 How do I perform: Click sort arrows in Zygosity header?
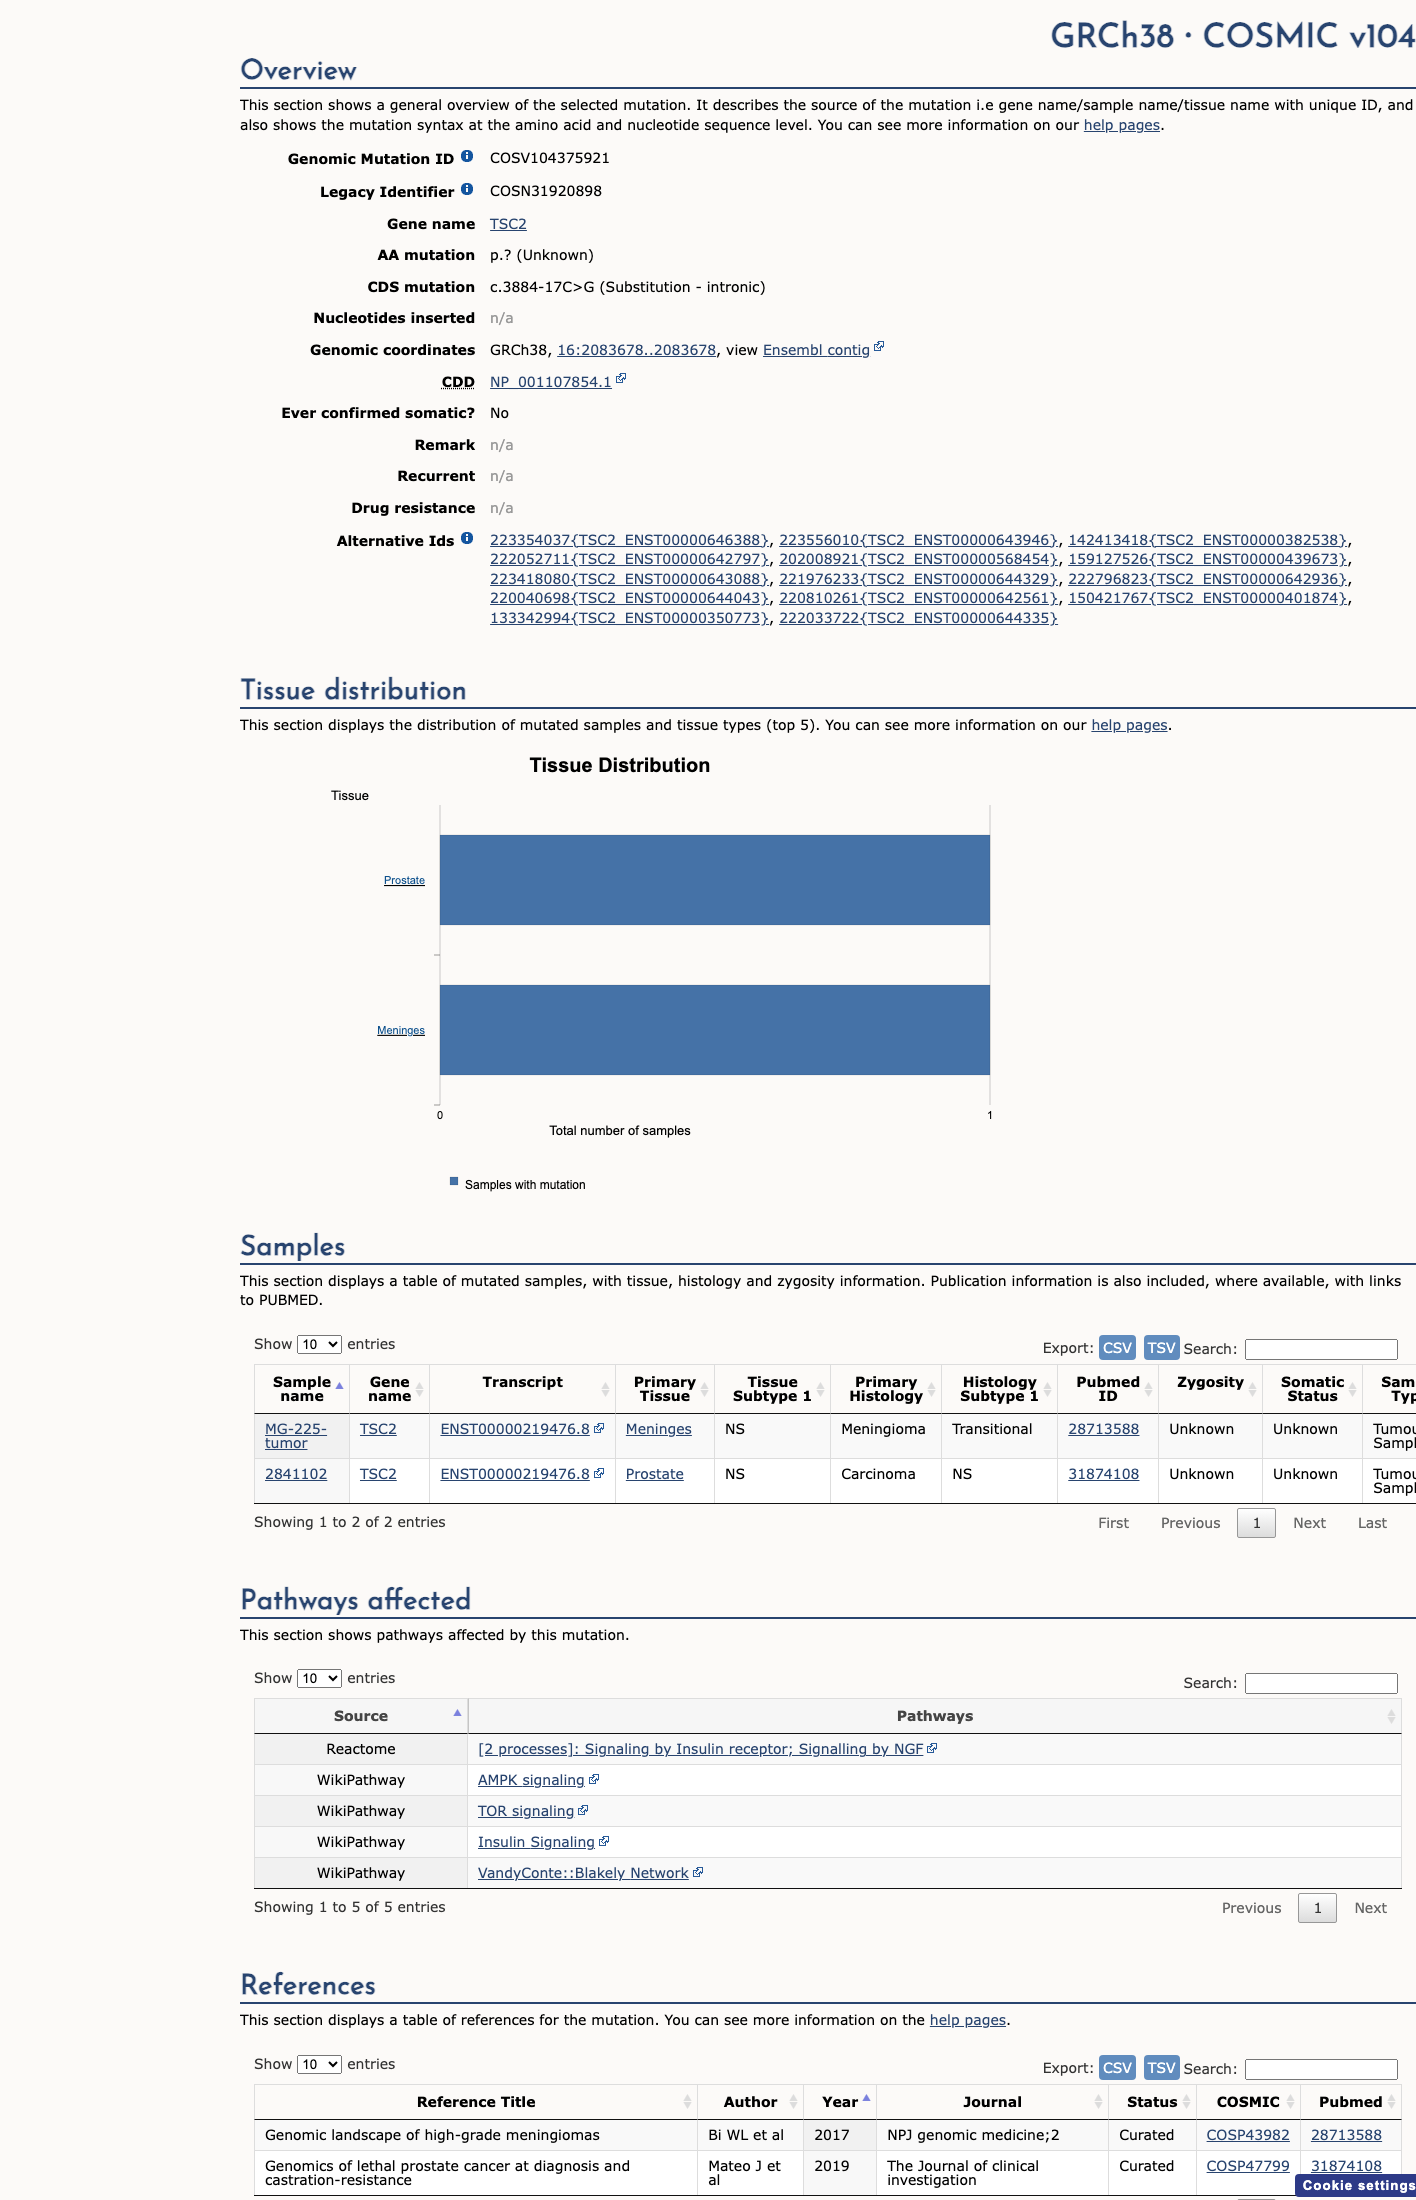(1252, 1389)
